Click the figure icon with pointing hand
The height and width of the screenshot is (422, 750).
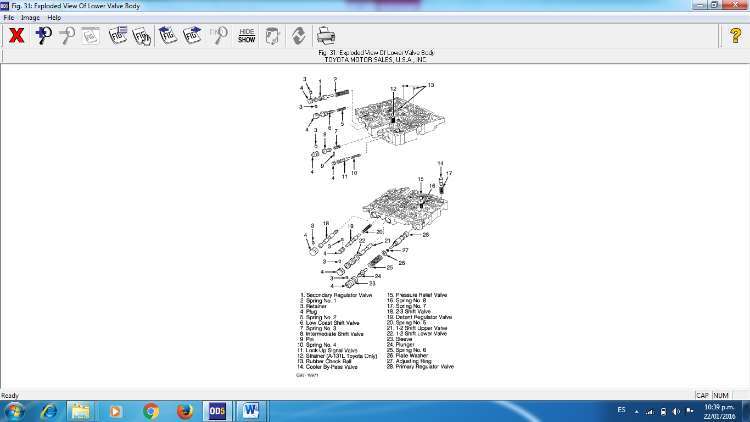143,35
